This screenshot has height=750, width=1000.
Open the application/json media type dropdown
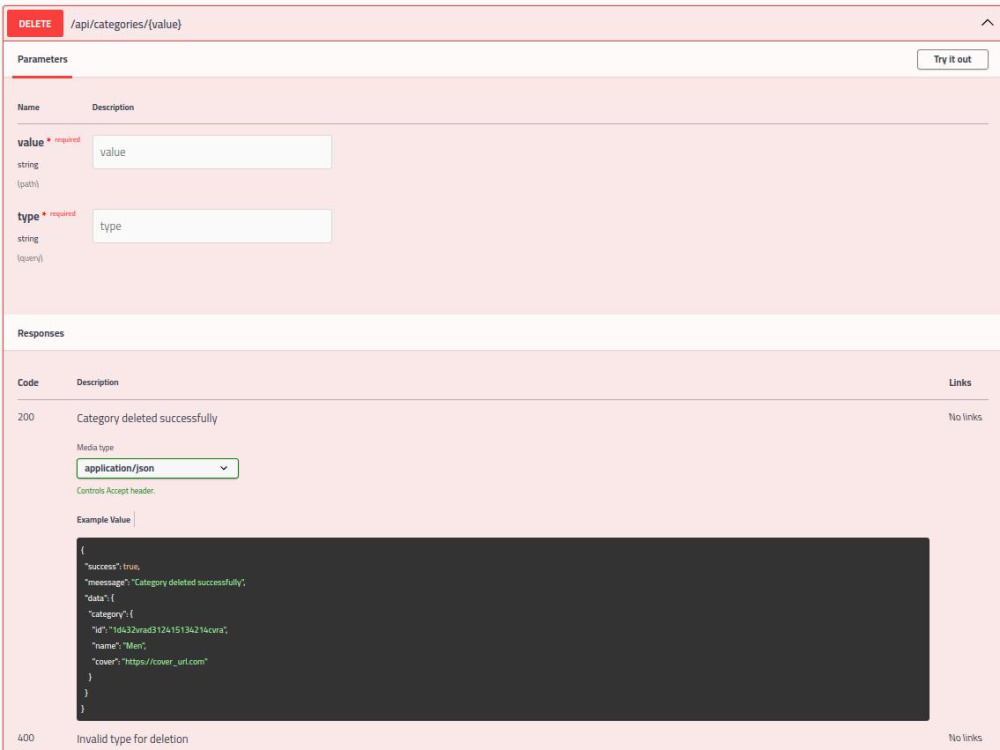tap(156, 467)
